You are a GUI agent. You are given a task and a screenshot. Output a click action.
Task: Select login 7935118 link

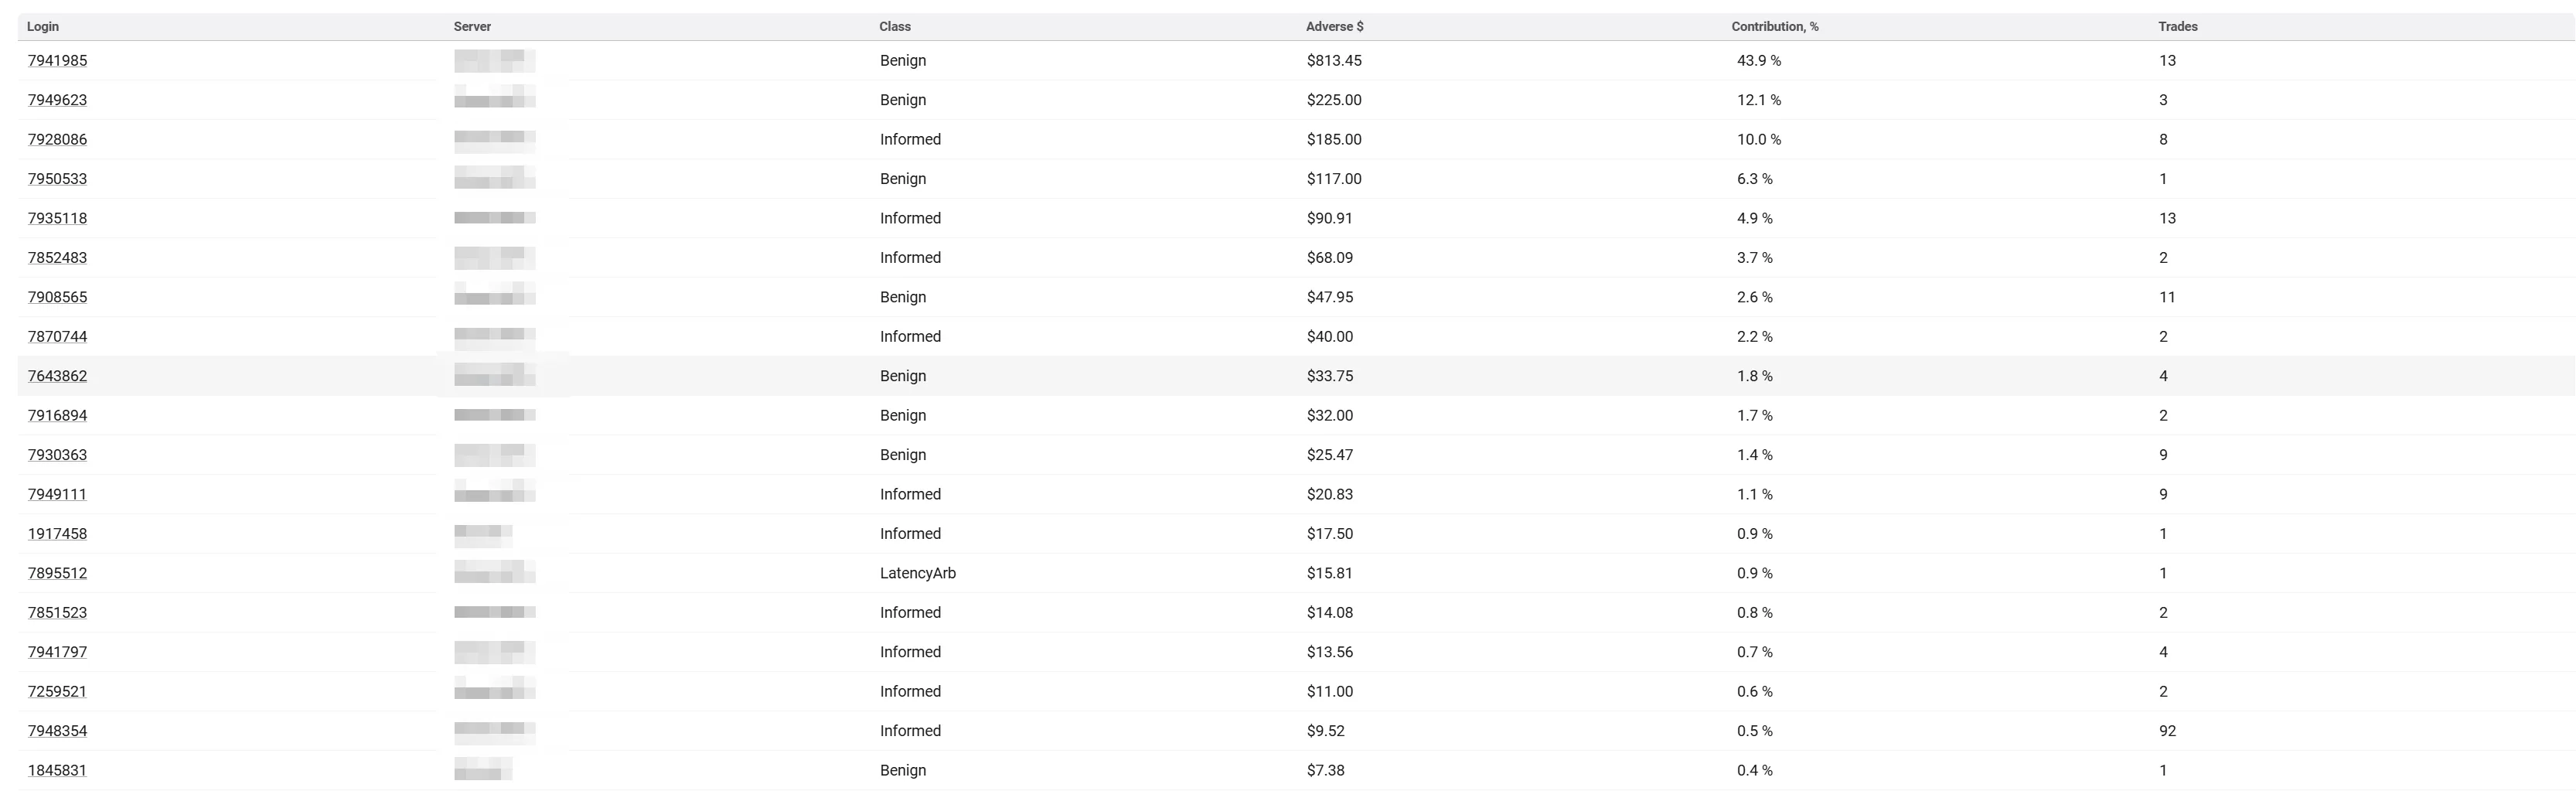[57, 218]
